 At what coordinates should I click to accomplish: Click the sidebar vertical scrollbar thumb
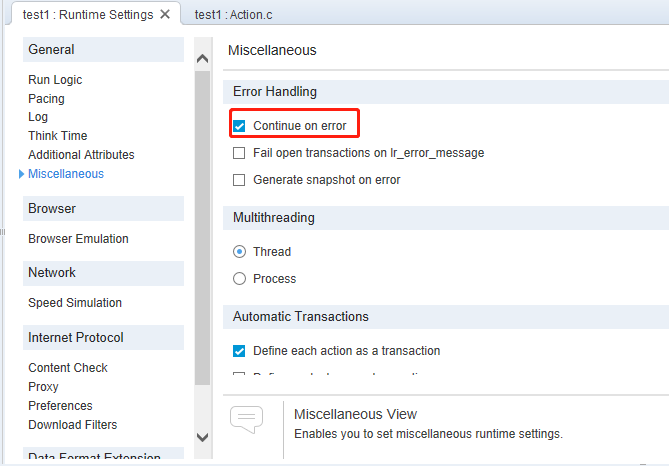(203, 228)
